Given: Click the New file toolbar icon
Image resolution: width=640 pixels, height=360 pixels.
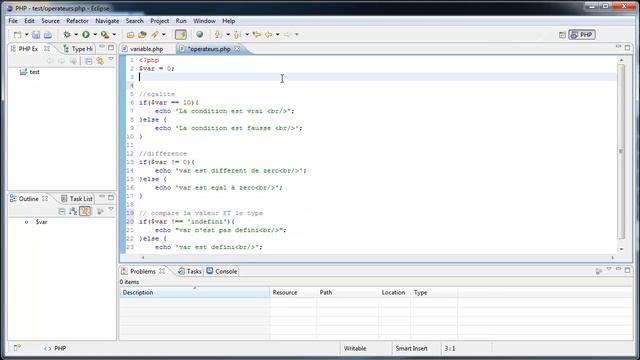Looking at the screenshot, I should click(x=18, y=35).
